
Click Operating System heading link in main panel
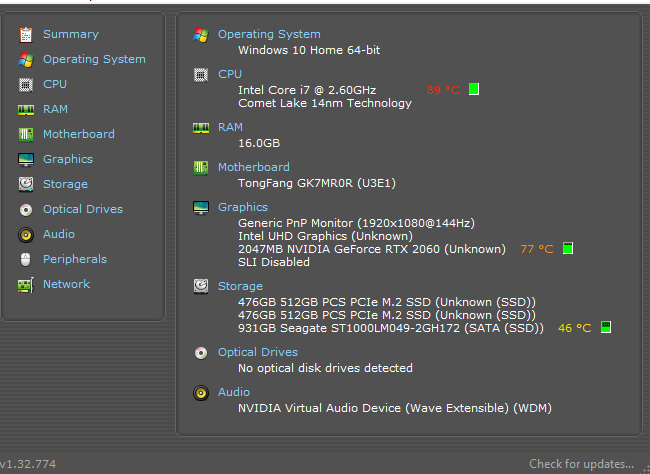coord(269,34)
